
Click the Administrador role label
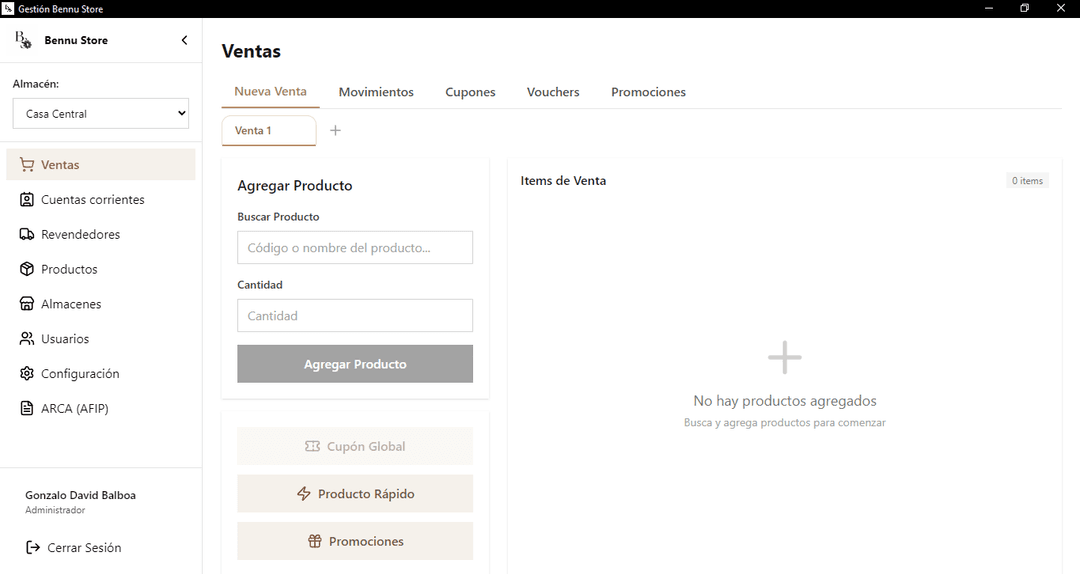(x=55, y=511)
